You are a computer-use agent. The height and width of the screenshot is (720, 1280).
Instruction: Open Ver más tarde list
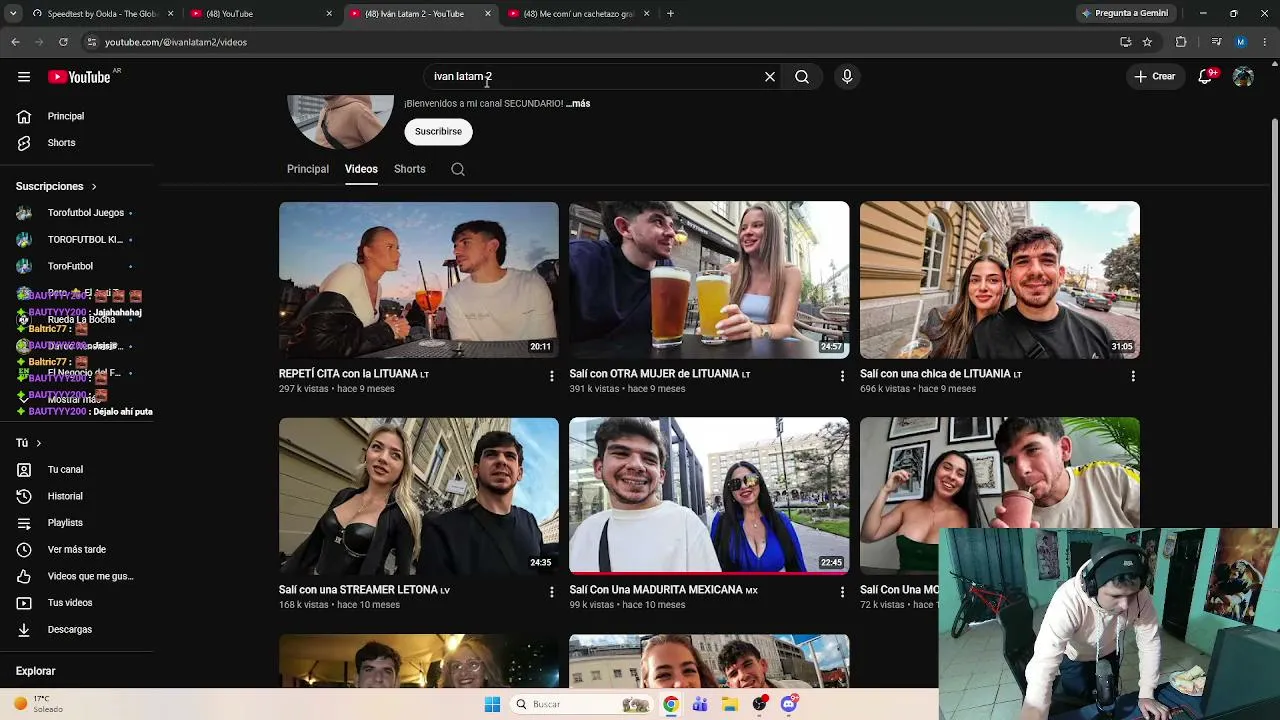[77, 550]
